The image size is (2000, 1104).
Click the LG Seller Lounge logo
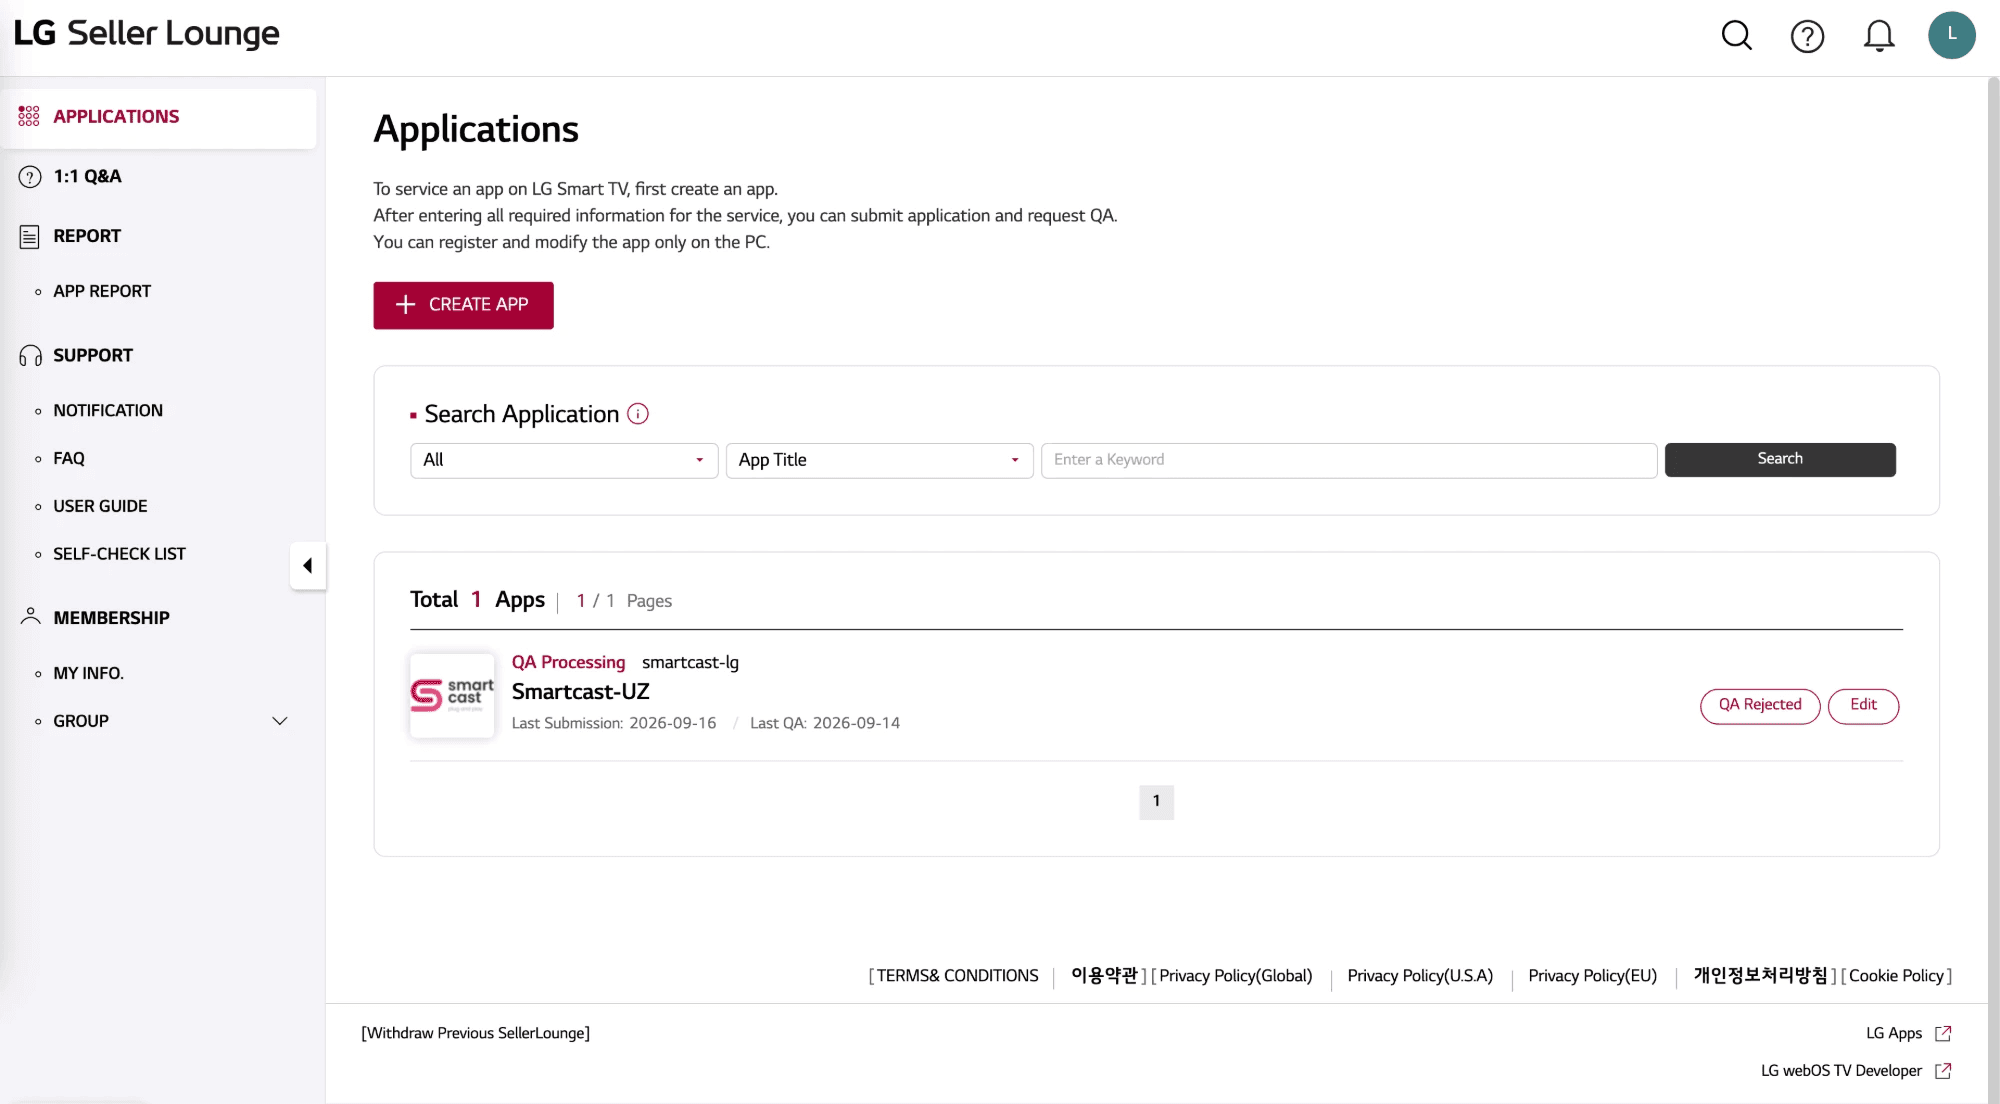pyautogui.click(x=147, y=33)
